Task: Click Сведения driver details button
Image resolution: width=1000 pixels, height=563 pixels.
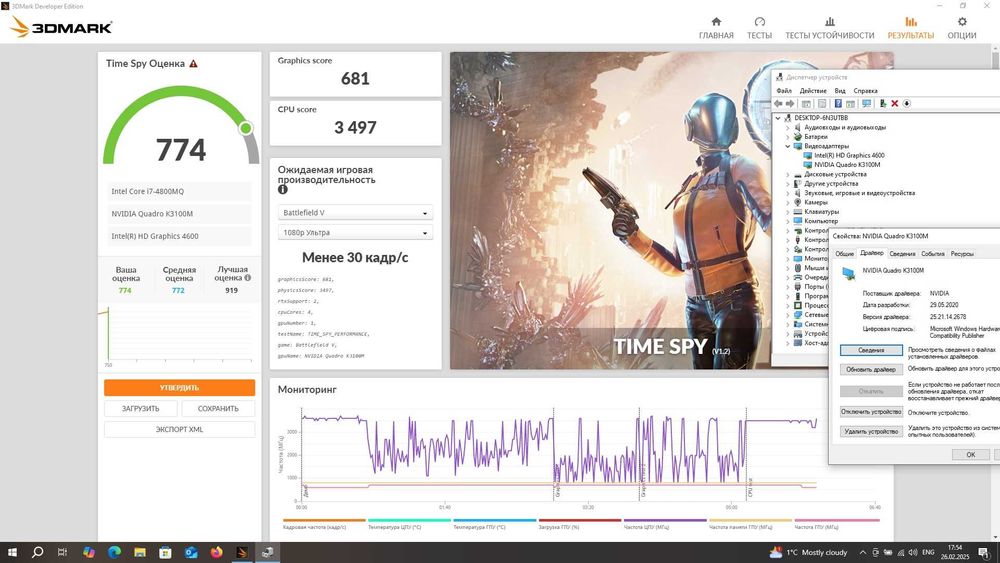Action: [x=871, y=350]
